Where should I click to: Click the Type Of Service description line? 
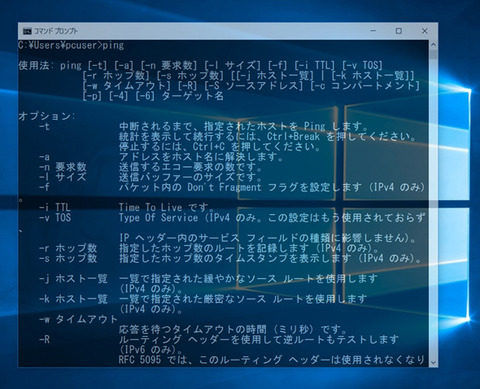click(272, 218)
